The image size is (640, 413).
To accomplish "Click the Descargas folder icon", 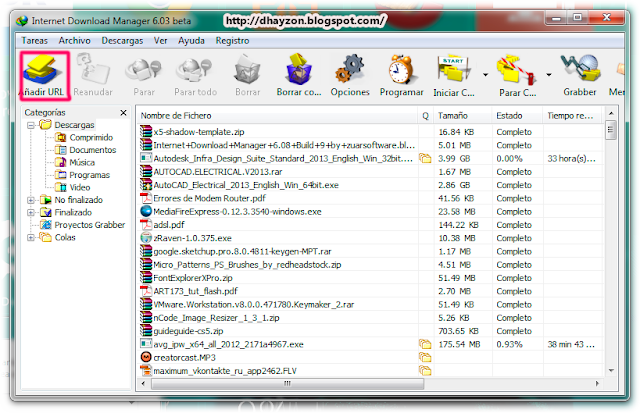I will tap(46, 124).
